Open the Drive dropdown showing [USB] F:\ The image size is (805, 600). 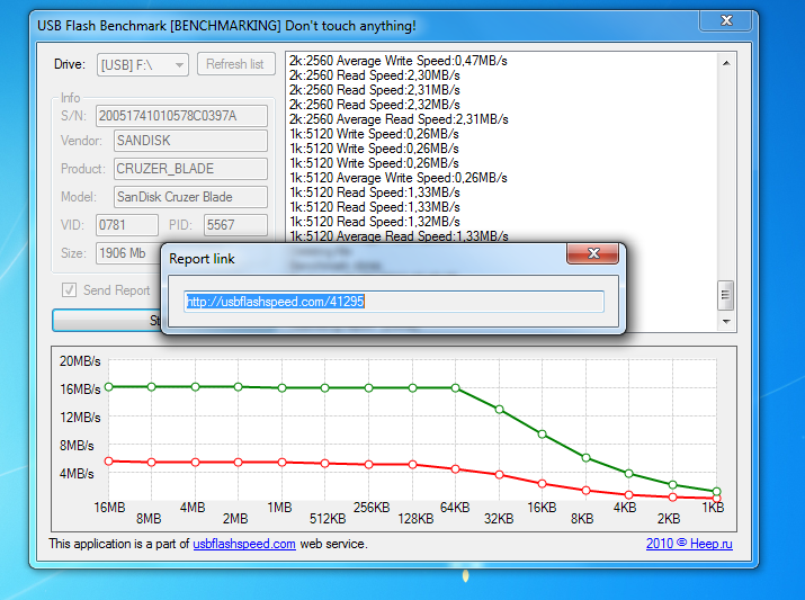click(142, 64)
